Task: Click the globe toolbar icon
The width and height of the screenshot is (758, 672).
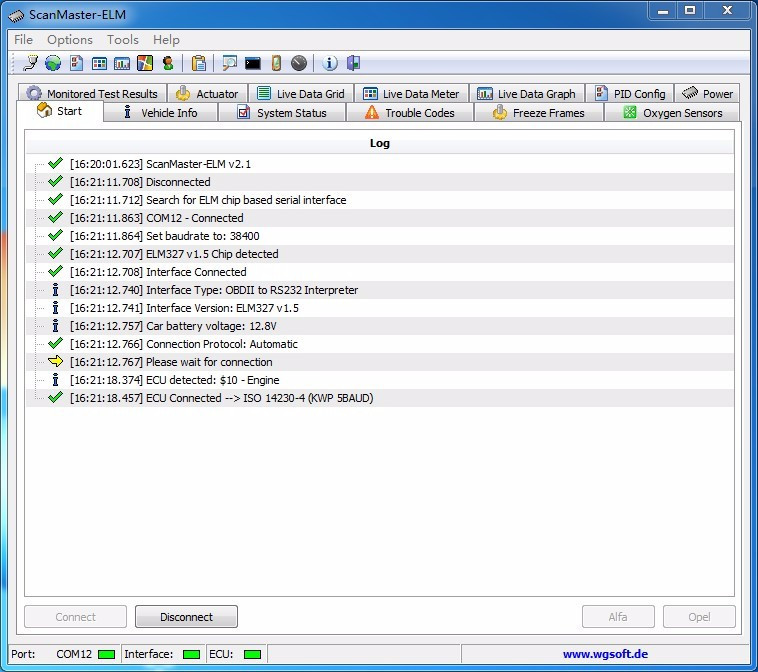Action: tap(53, 63)
